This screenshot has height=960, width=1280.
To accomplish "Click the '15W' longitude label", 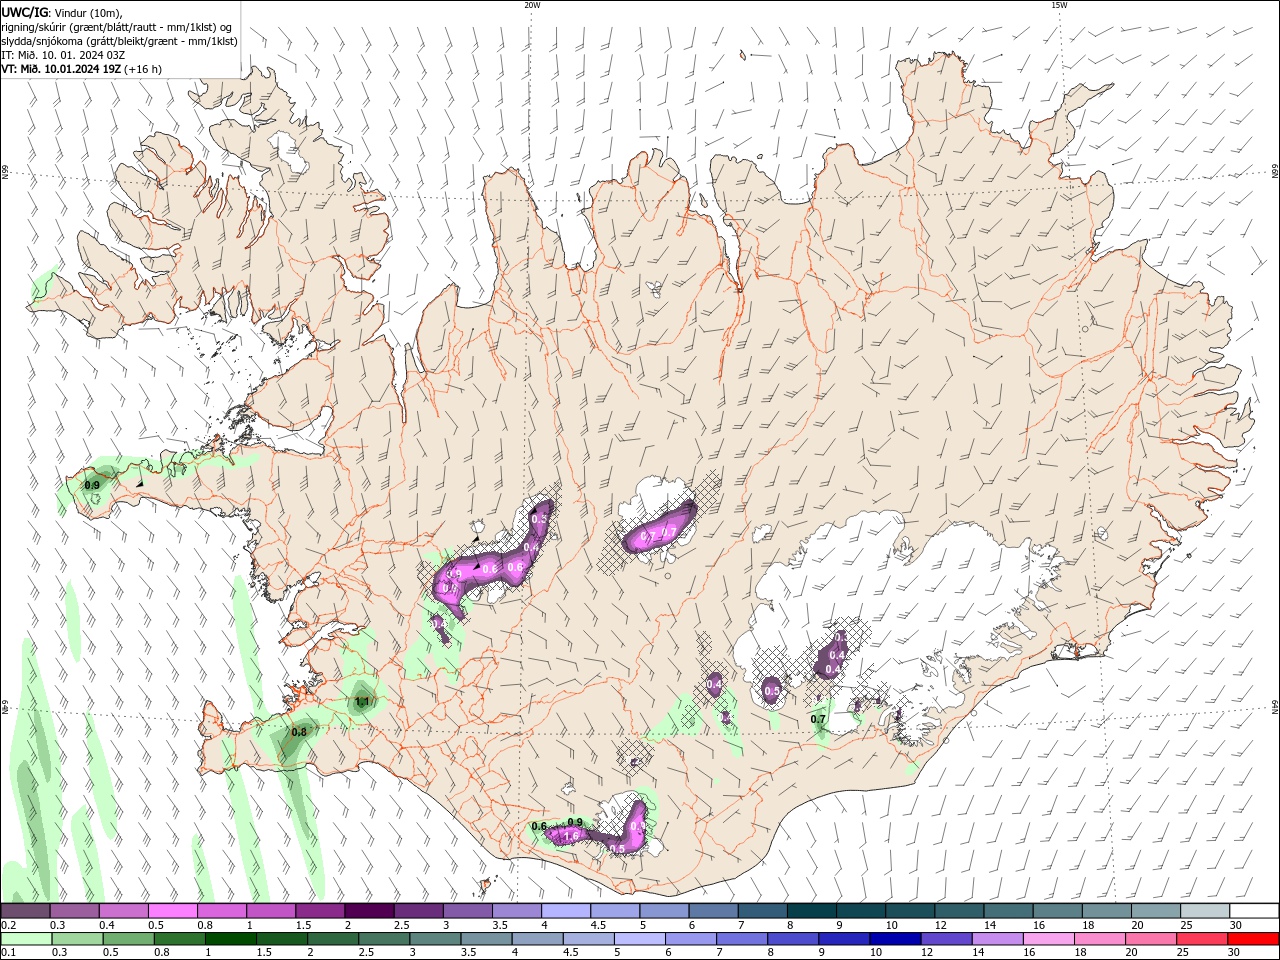I will (1058, 5).
